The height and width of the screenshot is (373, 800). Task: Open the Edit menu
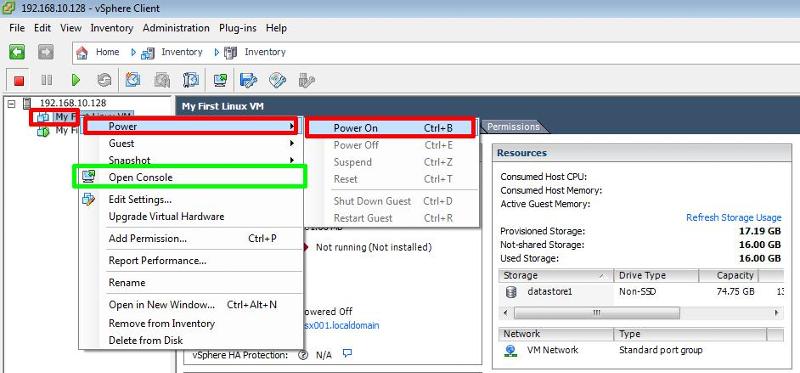42,28
